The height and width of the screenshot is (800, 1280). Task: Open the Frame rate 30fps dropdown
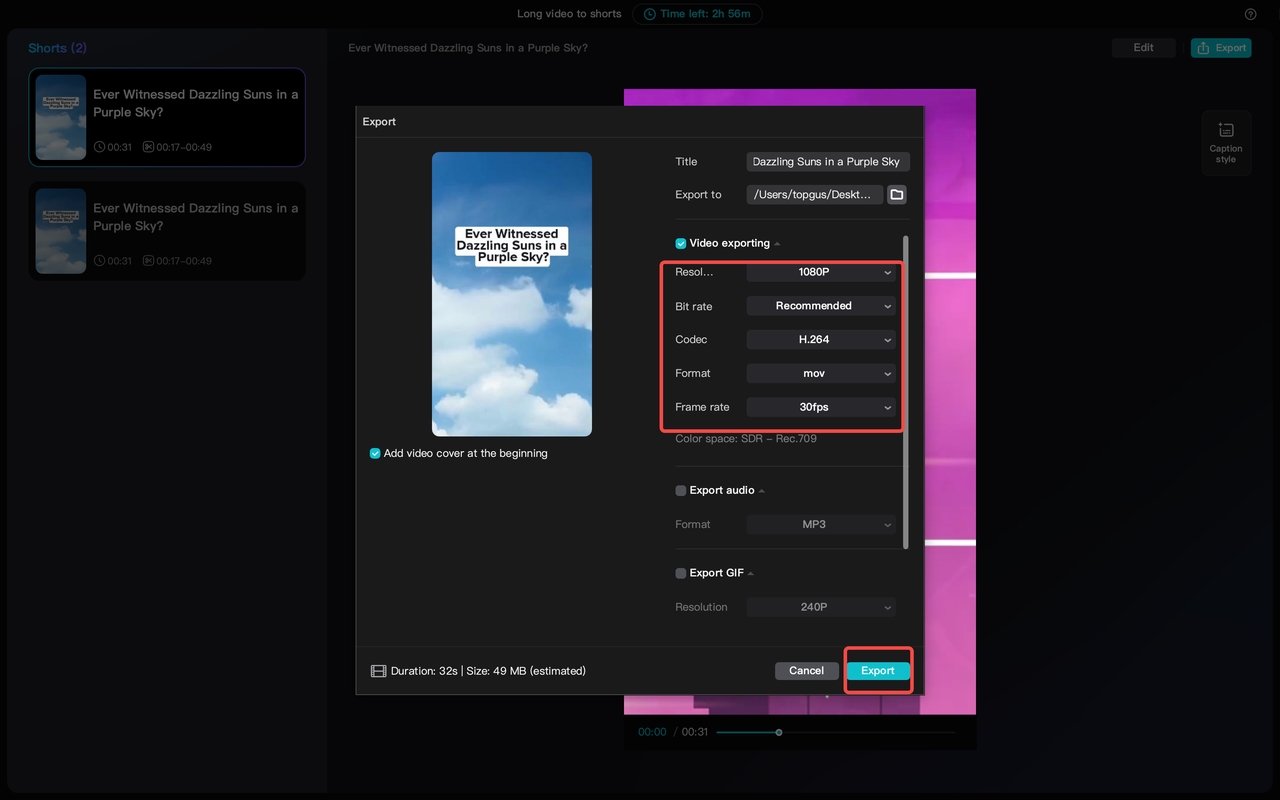pyautogui.click(x=821, y=407)
